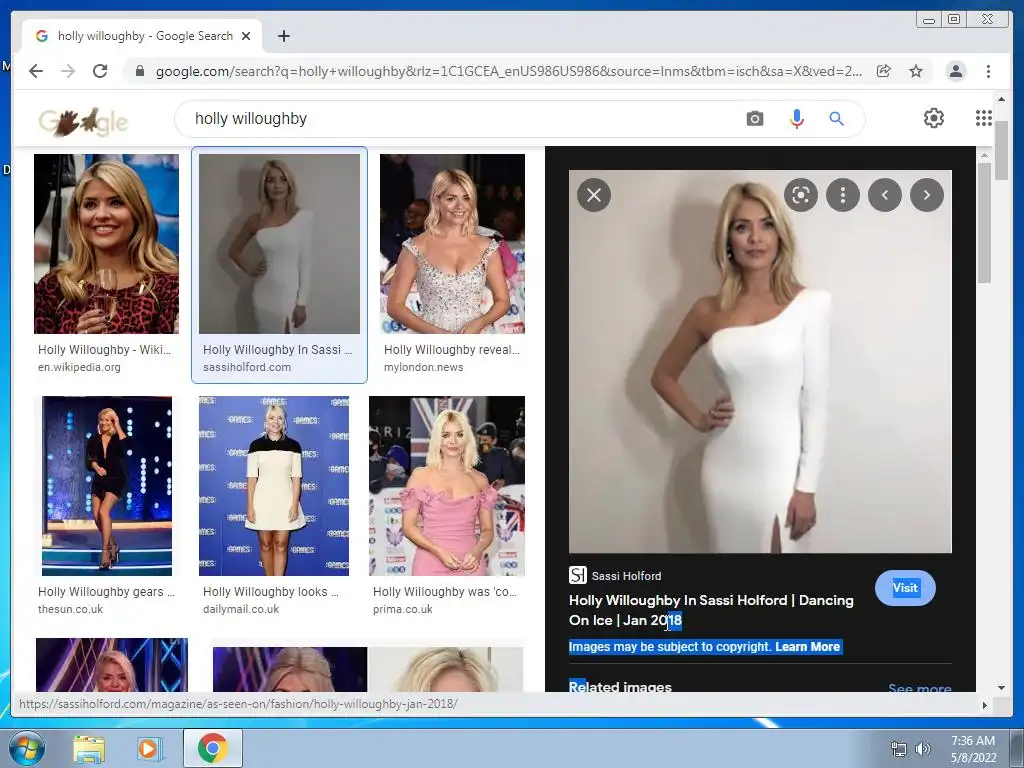Viewport: 1024px width, 768px height.
Task: Launch Windows Media Player from taskbar
Action: click(148, 749)
